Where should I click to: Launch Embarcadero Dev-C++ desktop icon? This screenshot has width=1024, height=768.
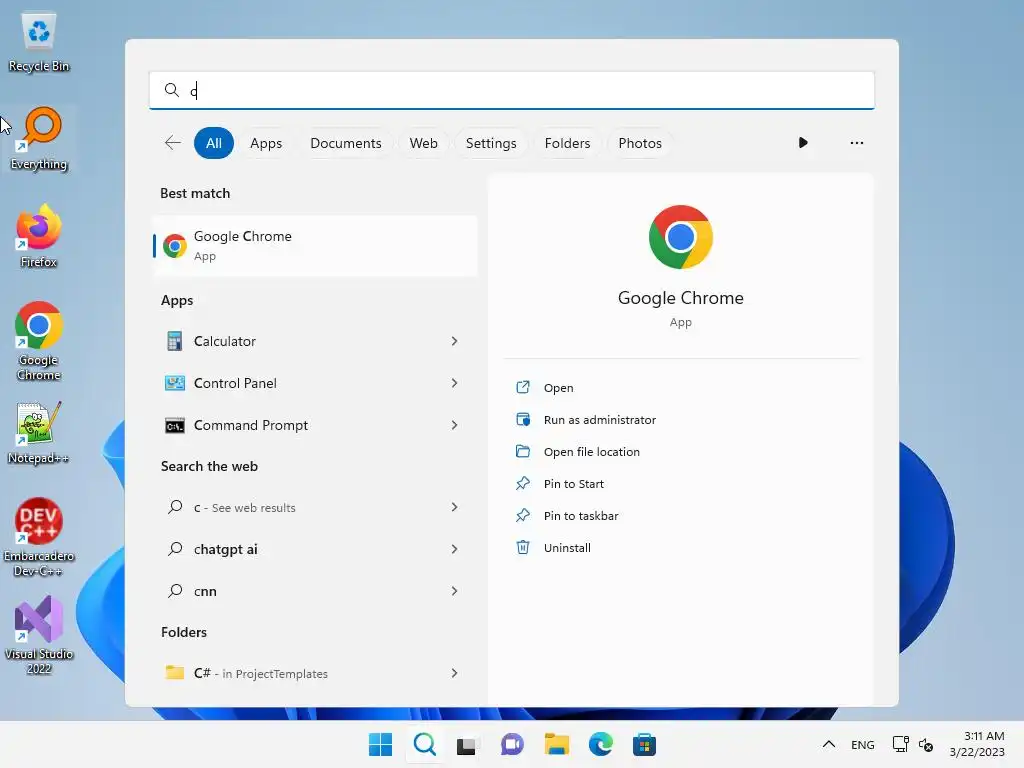[x=39, y=537]
